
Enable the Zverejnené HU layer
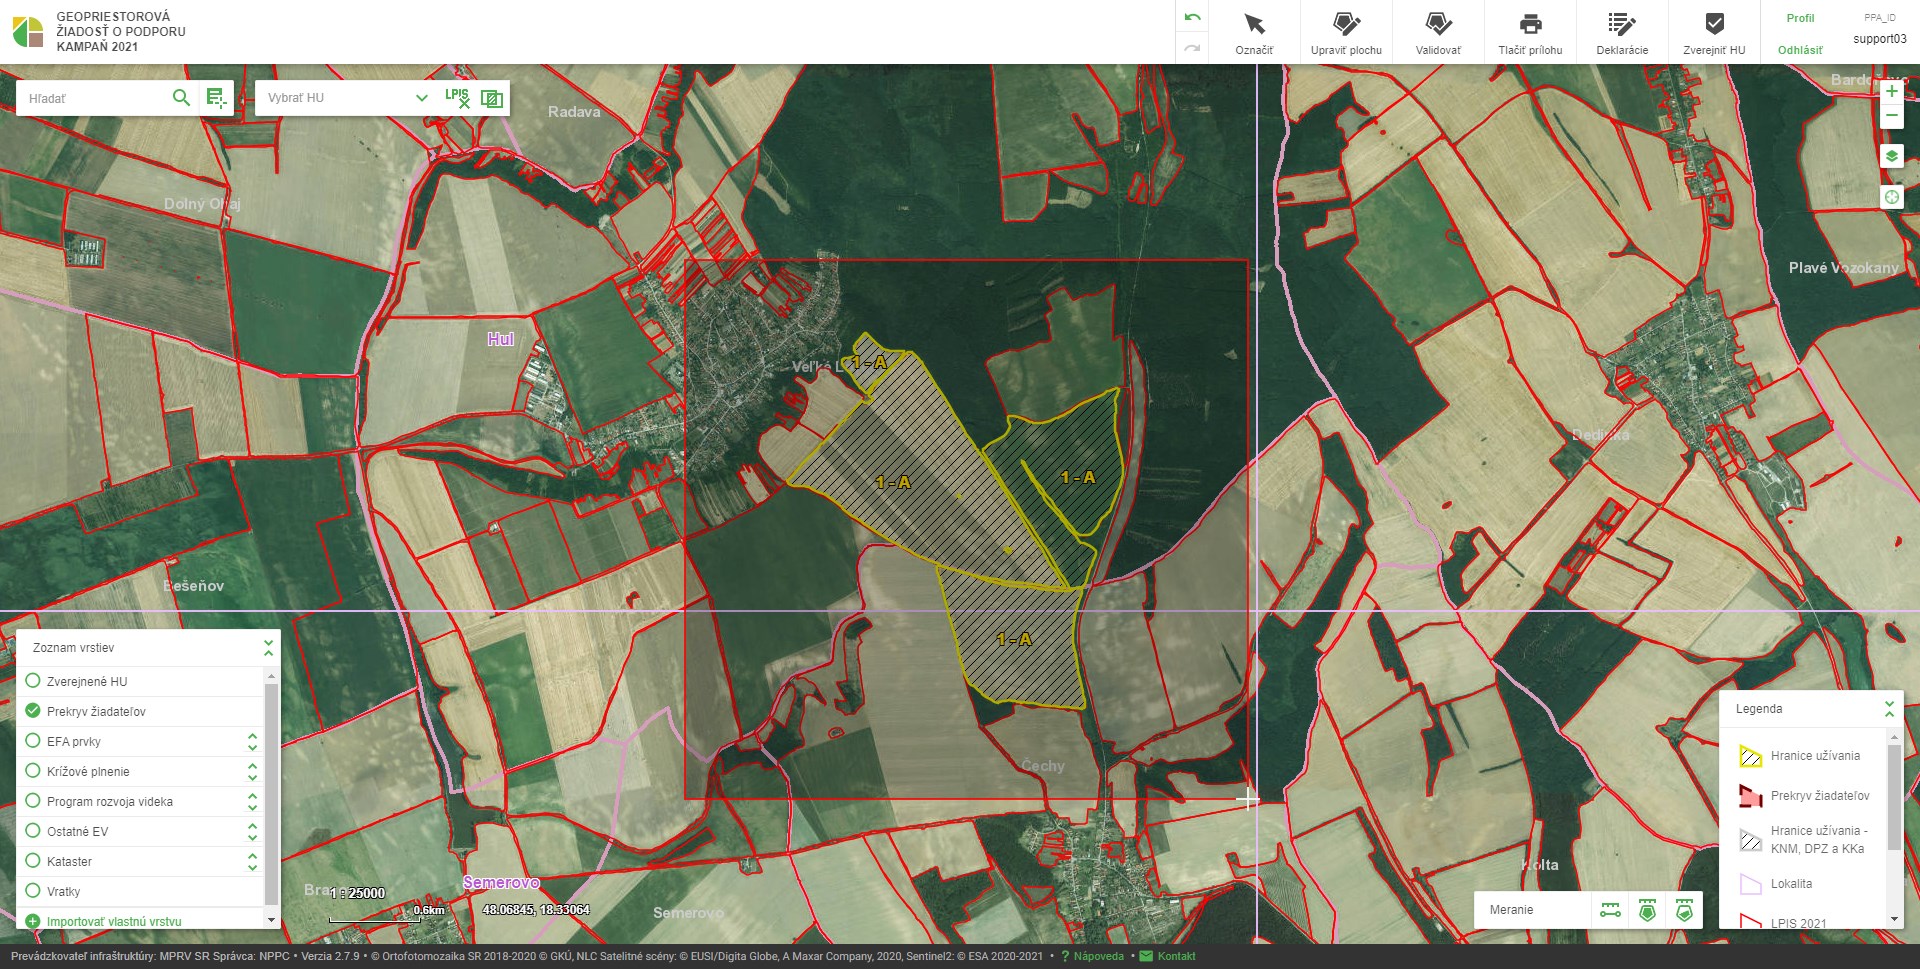pos(32,681)
